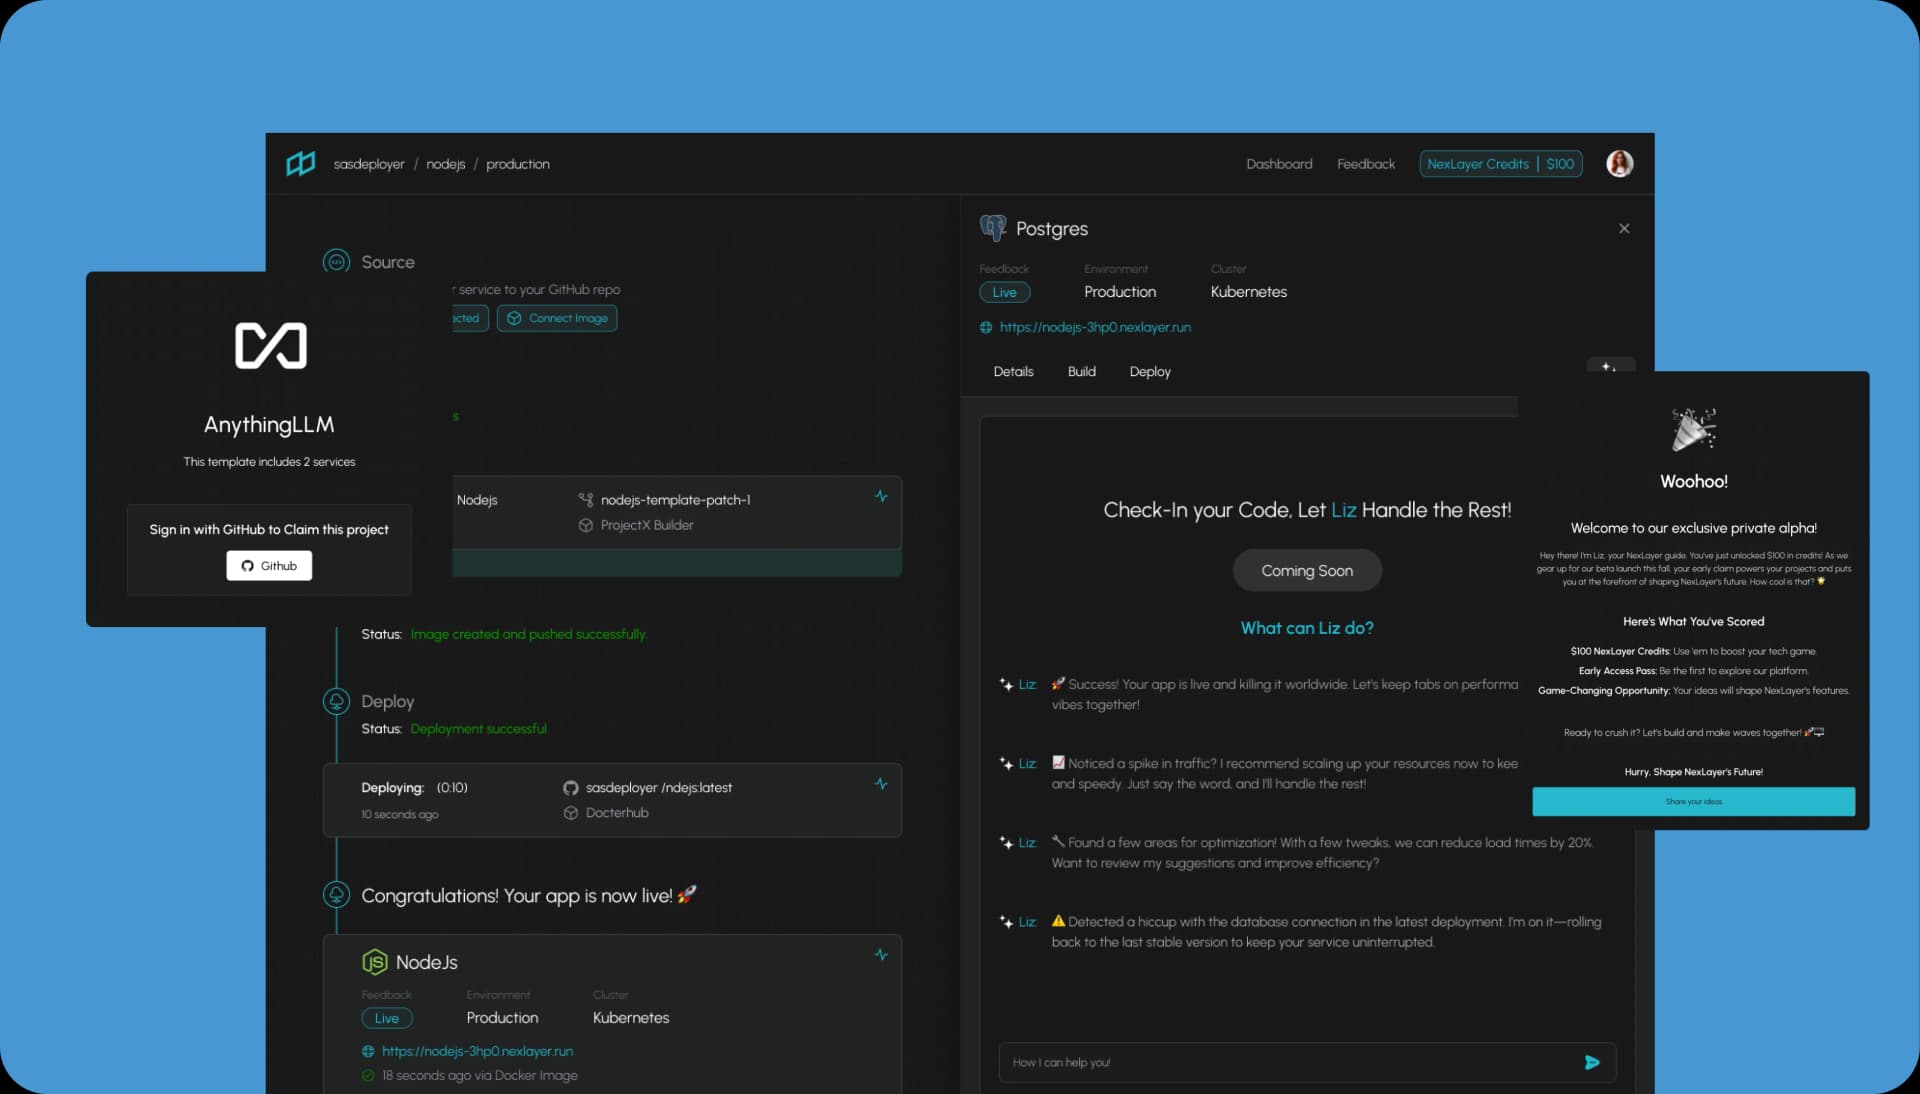The height and width of the screenshot is (1094, 1920).
Task: Click the Connect Image button
Action: click(x=557, y=318)
